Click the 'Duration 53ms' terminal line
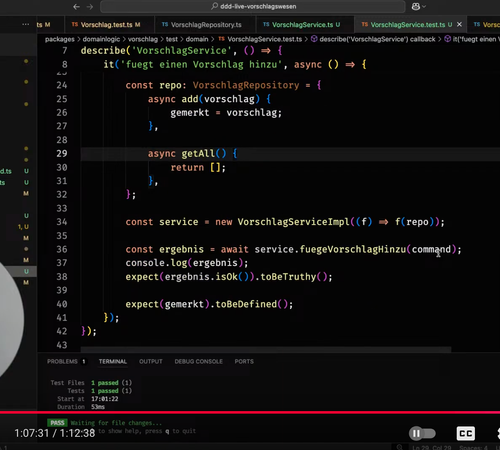This screenshot has height=450, width=500. [81, 407]
